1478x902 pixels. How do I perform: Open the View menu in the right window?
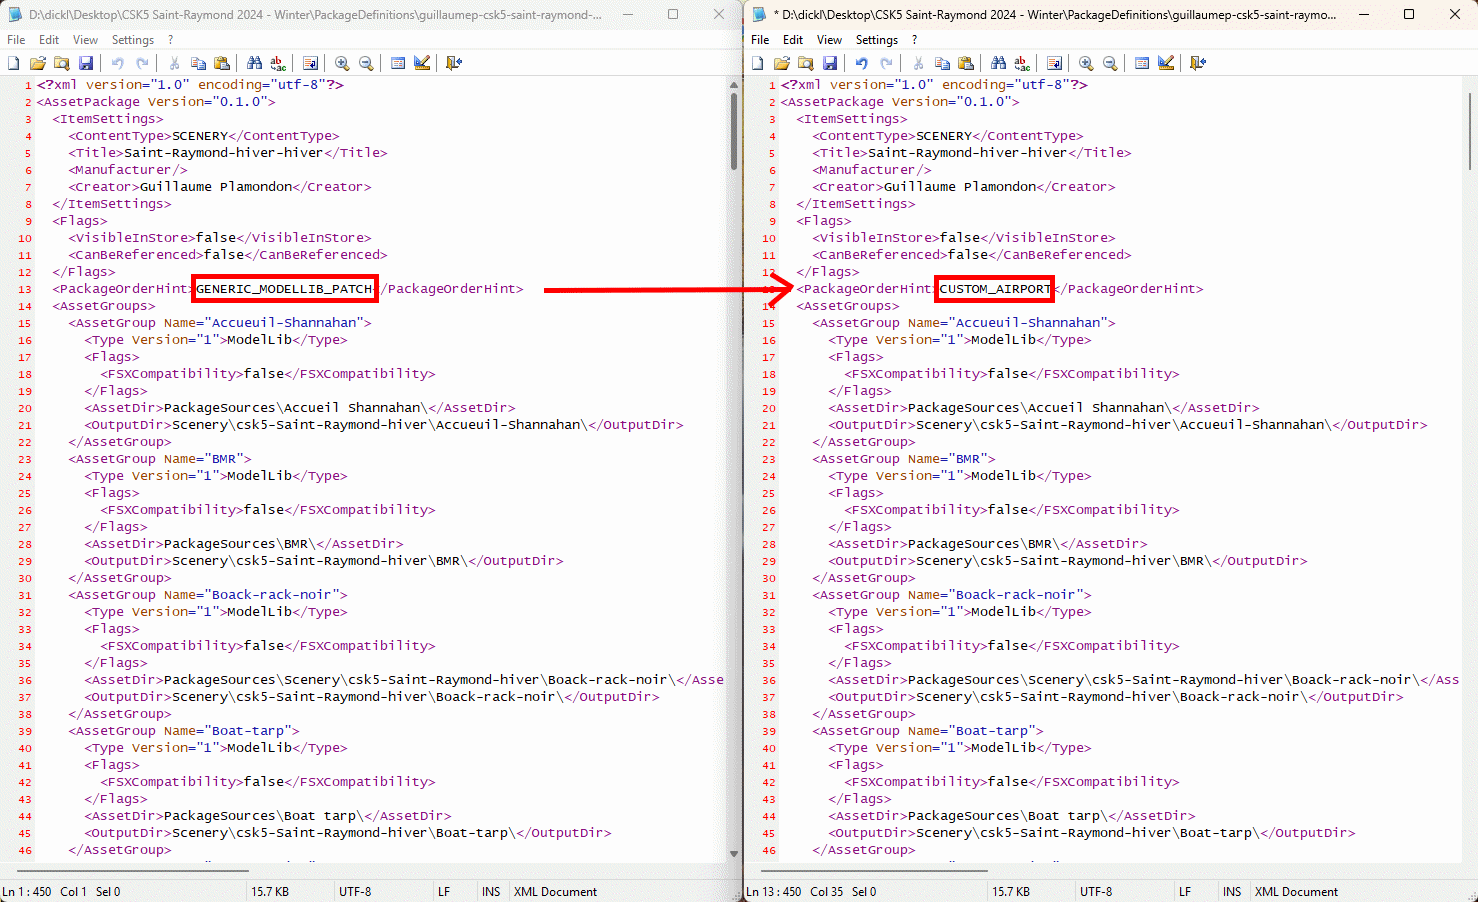click(x=829, y=40)
